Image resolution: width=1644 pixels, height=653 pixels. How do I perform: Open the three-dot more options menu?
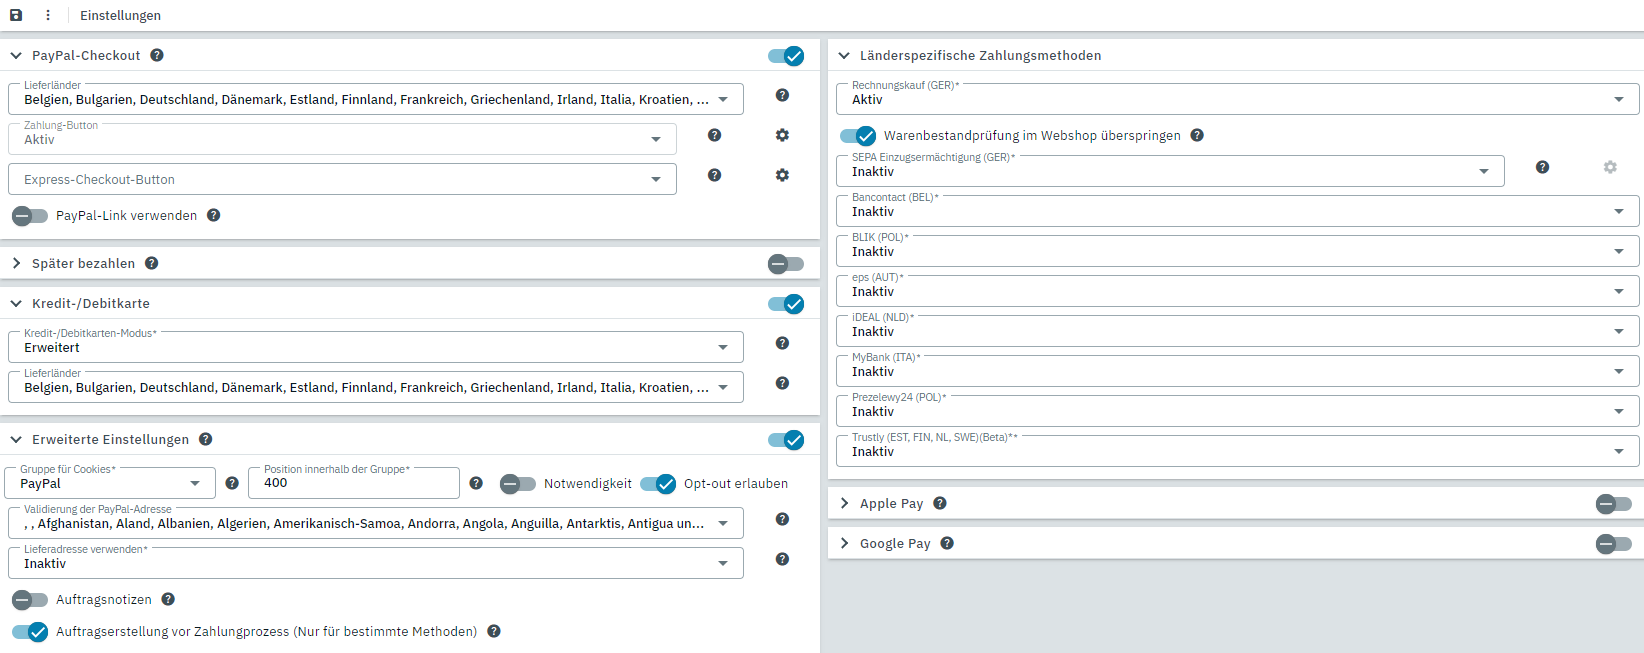tap(48, 15)
